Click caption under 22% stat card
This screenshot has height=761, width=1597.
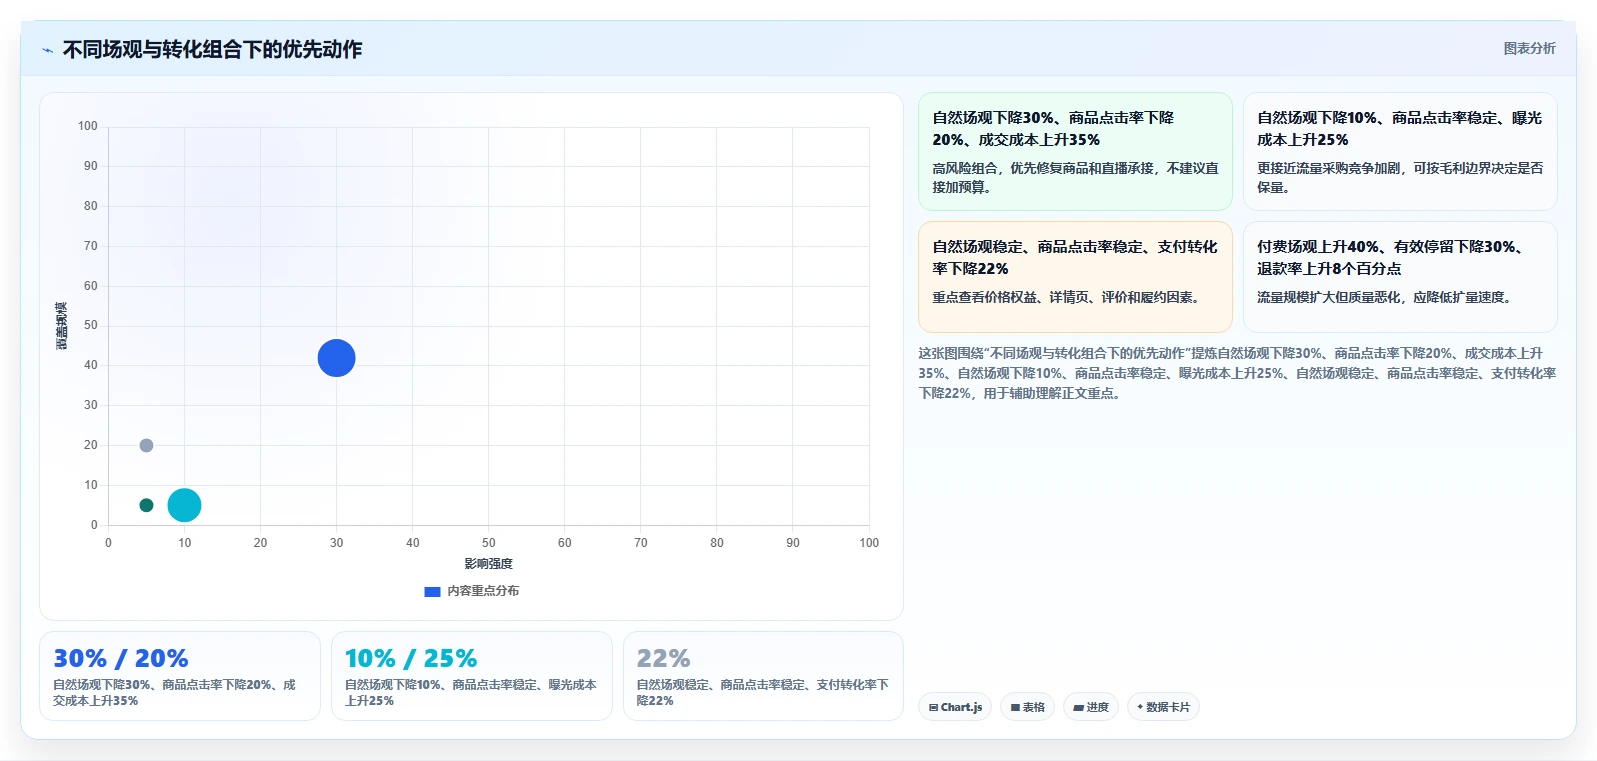[x=763, y=692]
